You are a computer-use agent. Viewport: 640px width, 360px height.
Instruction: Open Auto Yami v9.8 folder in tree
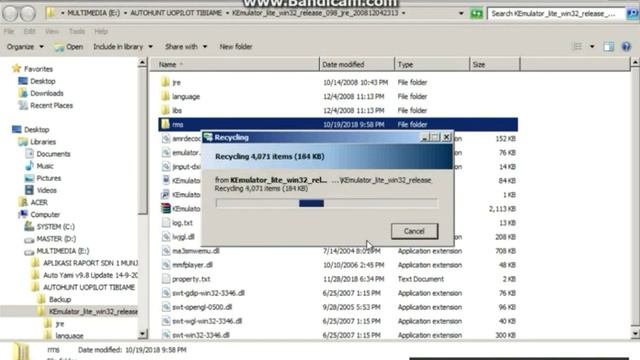[90, 275]
